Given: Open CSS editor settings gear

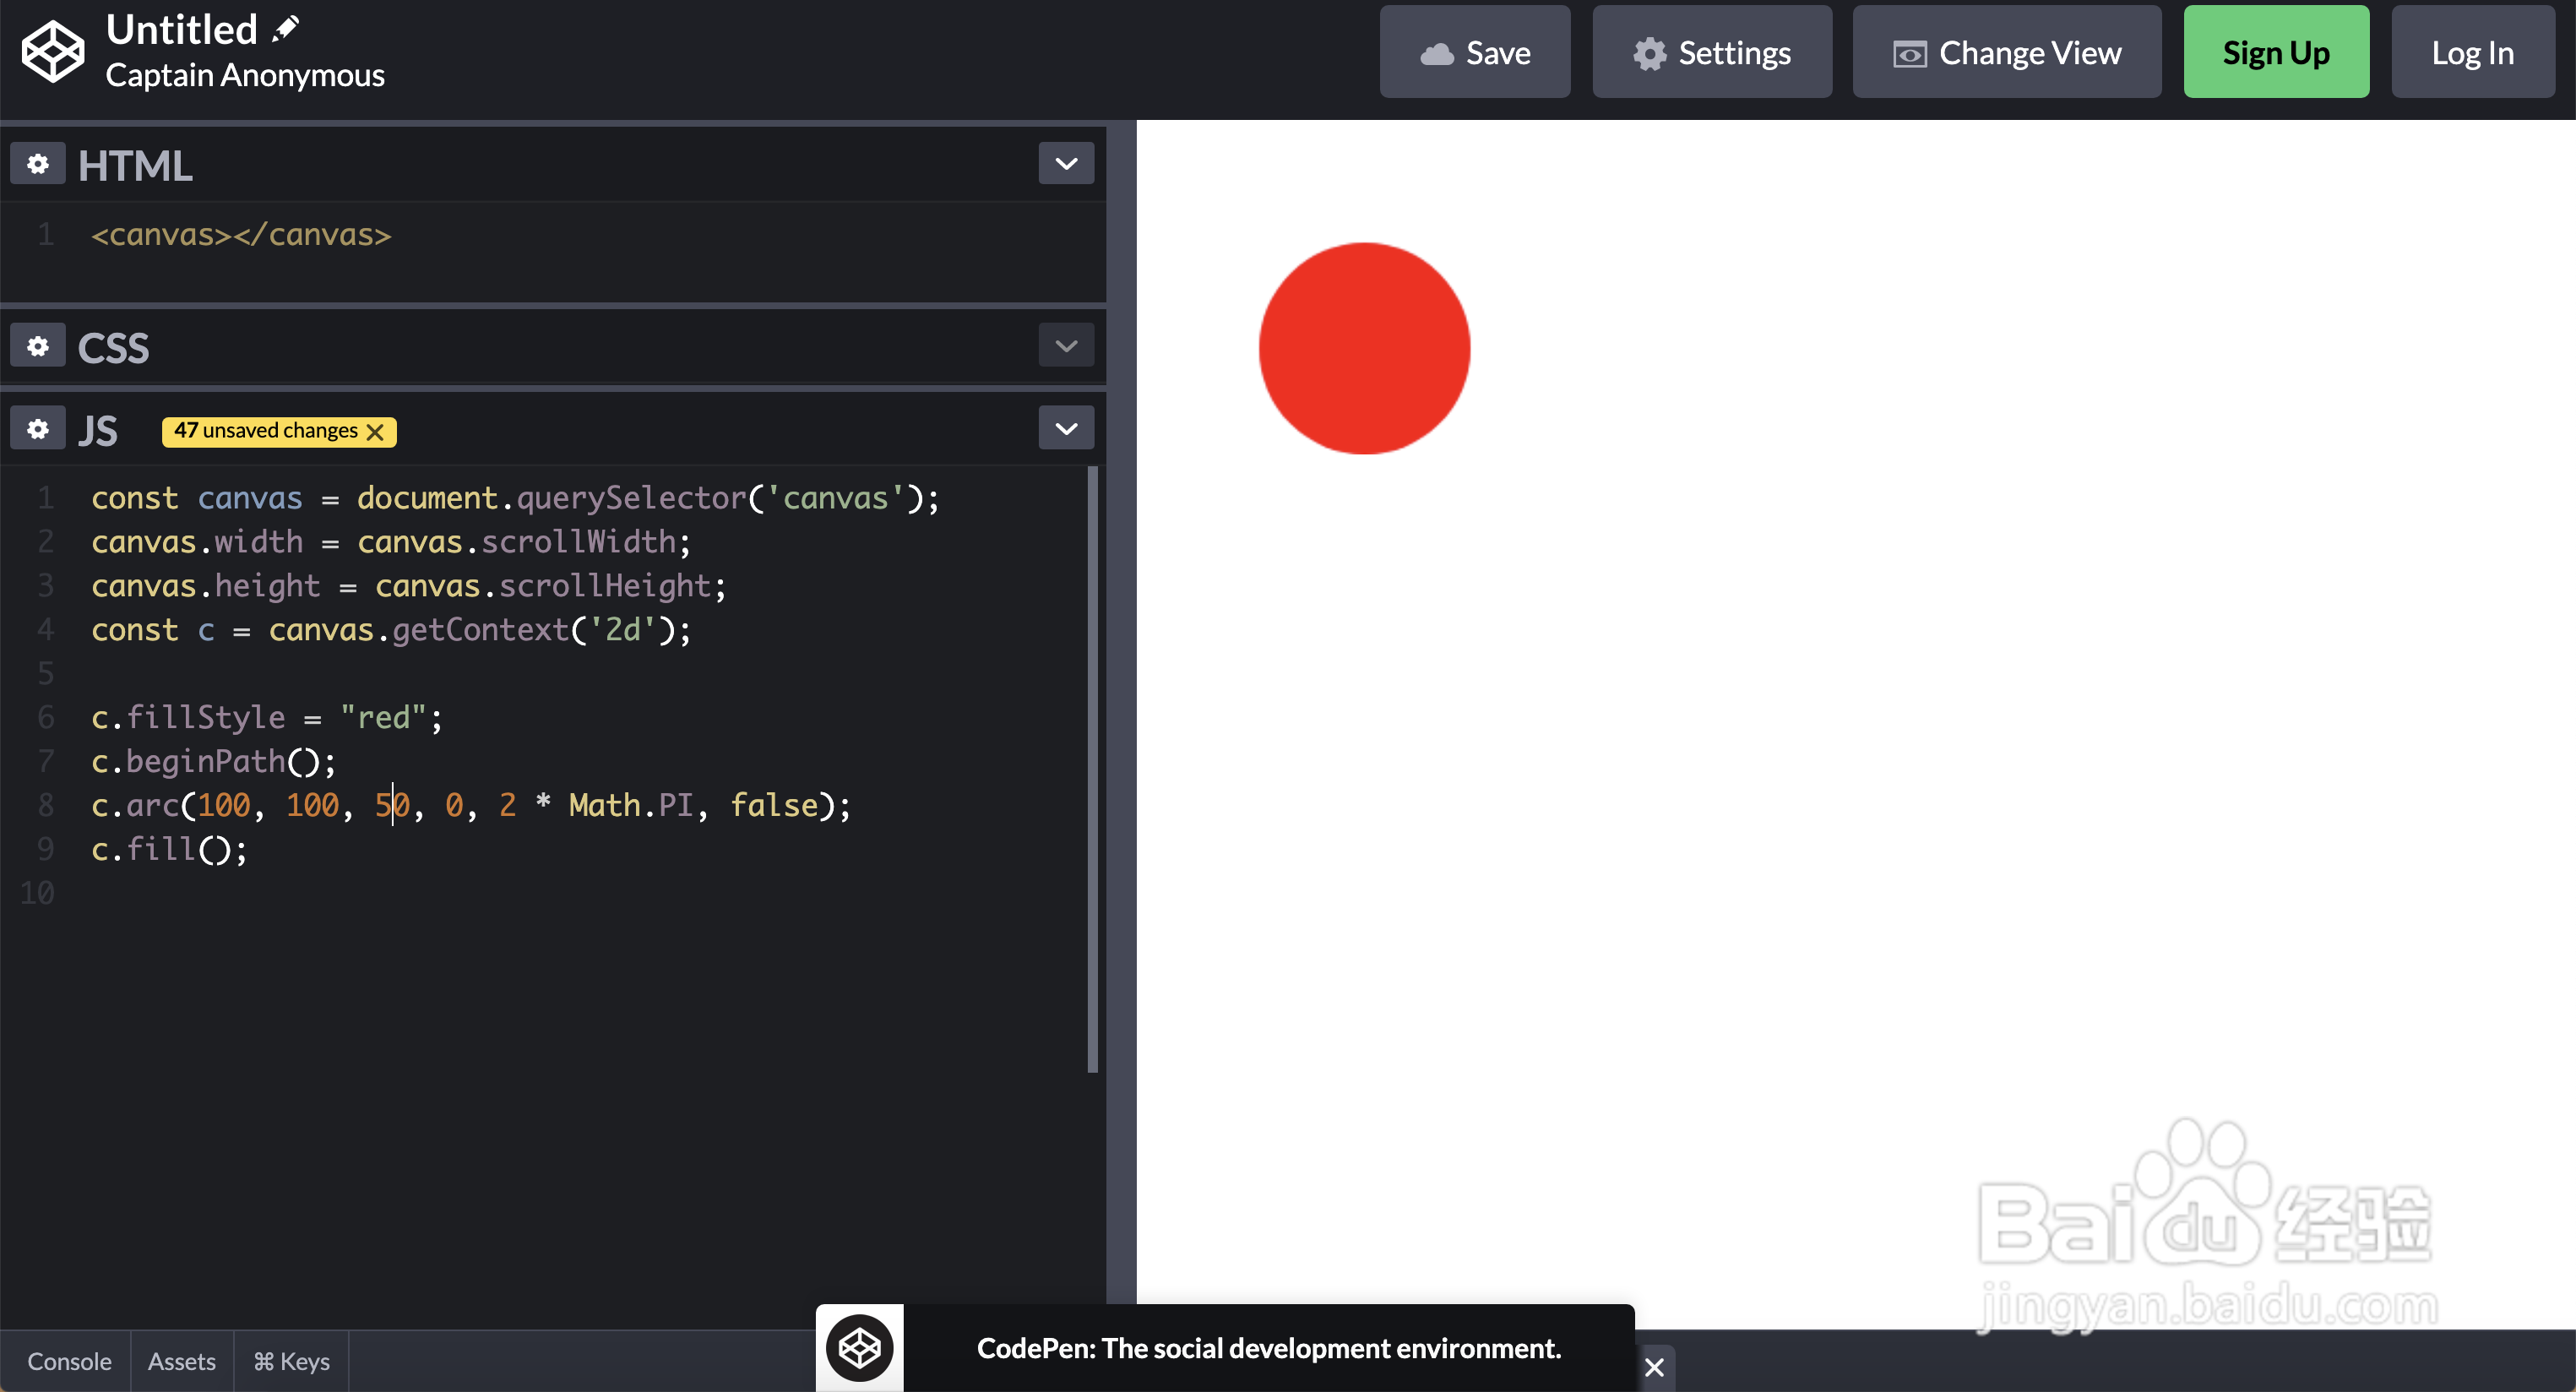Looking at the screenshot, I should tap(38, 346).
